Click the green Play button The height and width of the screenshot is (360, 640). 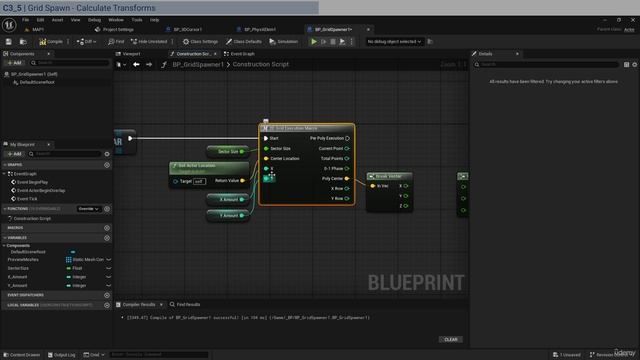[313, 42]
